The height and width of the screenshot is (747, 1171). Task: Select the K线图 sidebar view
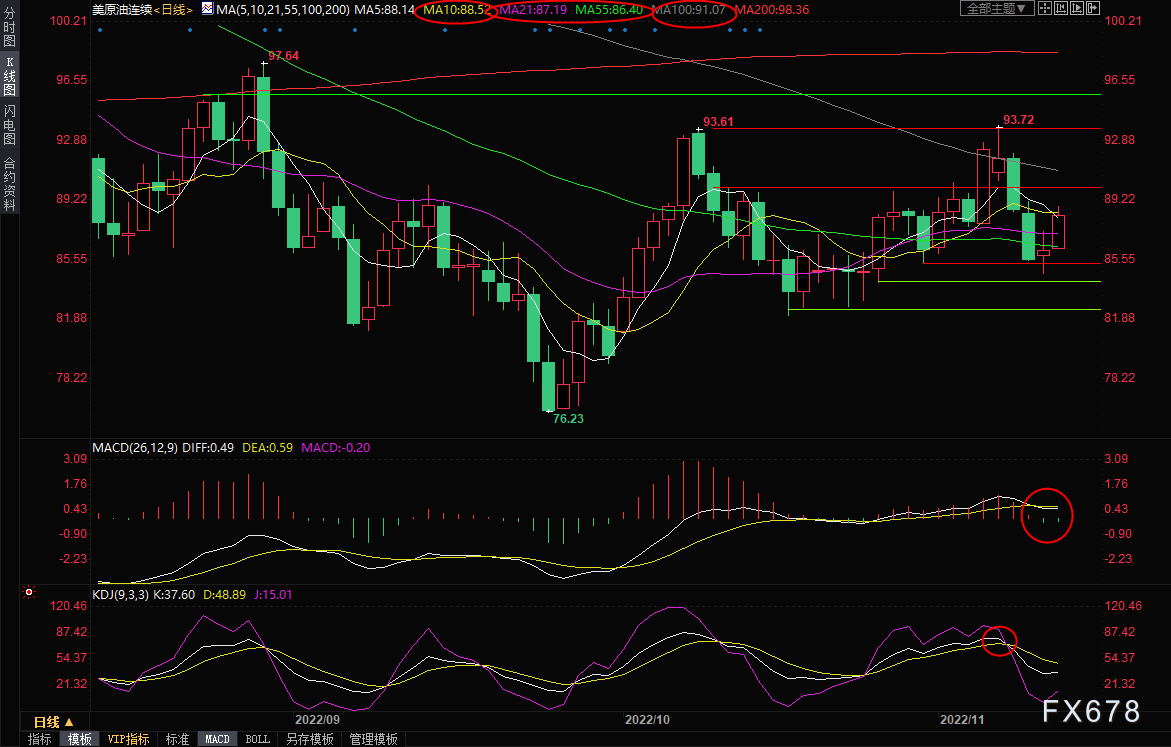point(10,75)
